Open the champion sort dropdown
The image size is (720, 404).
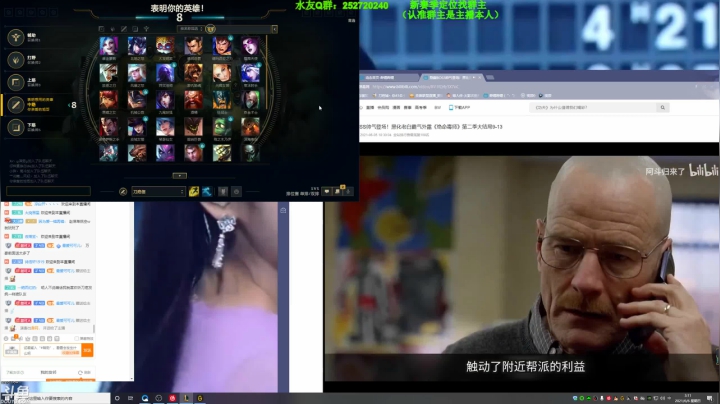pos(191,29)
